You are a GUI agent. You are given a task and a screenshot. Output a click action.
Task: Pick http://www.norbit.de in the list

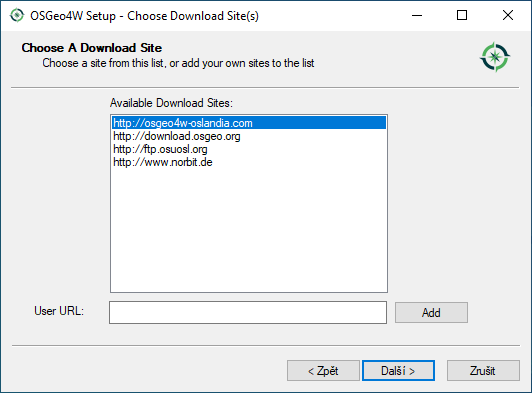click(x=249, y=162)
